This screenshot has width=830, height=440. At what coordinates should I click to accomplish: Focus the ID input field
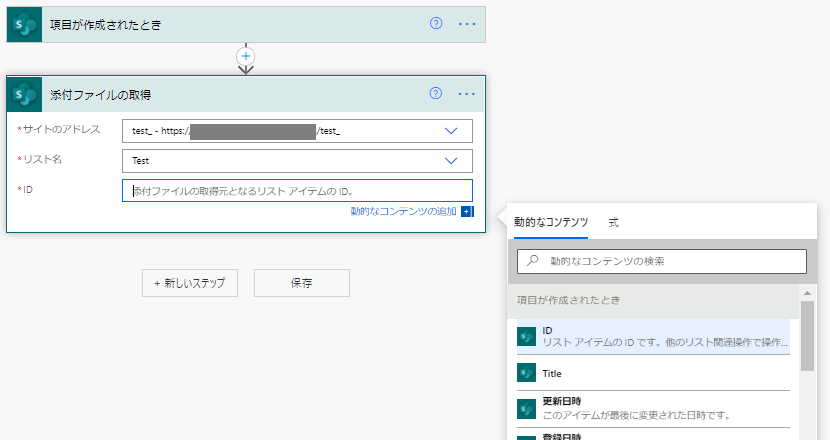(297, 191)
